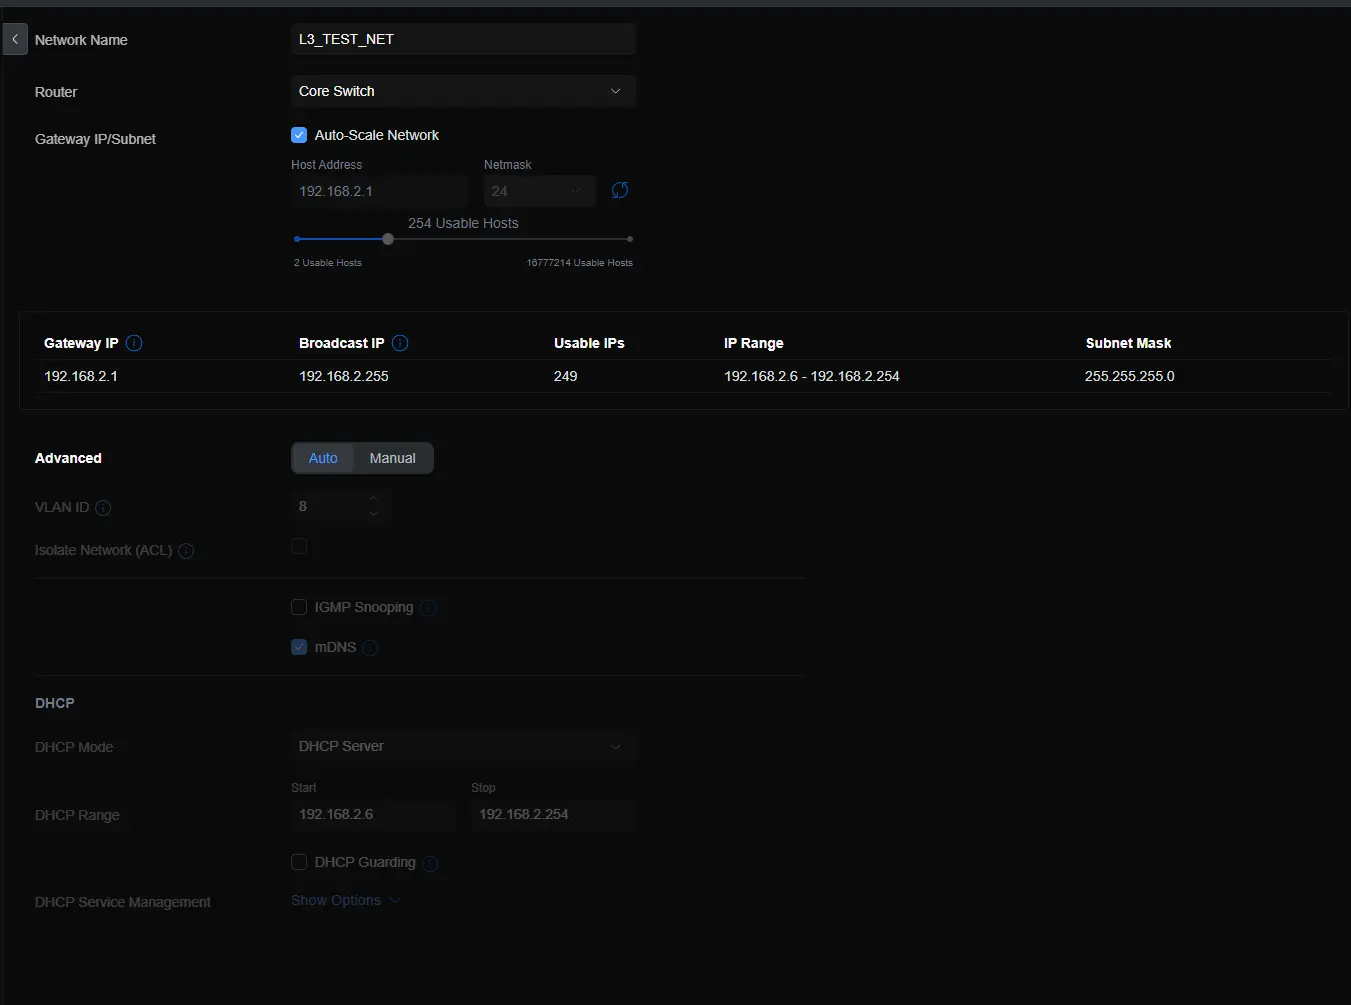Click the mDNS info icon
Viewport: 1351px width, 1005px height.
pyautogui.click(x=370, y=648)
